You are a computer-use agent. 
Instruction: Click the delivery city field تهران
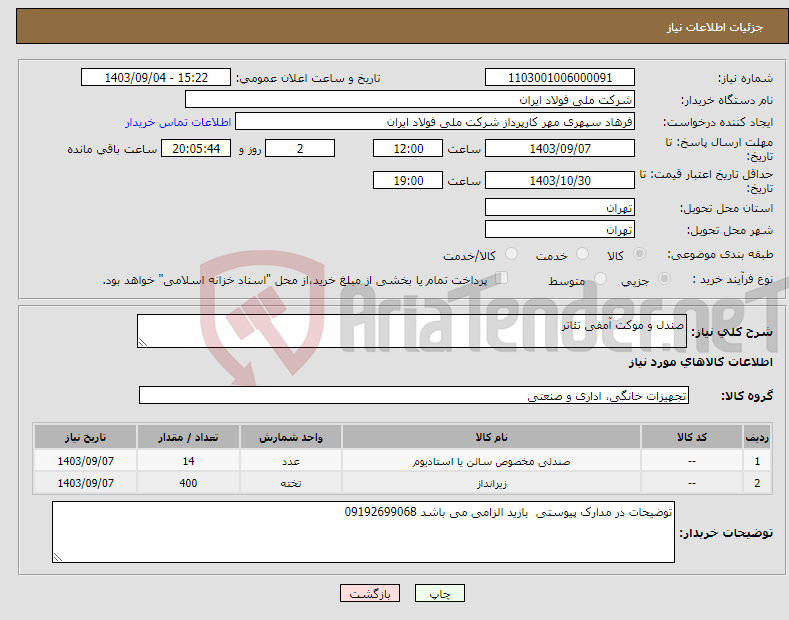[x=560, y=229]
